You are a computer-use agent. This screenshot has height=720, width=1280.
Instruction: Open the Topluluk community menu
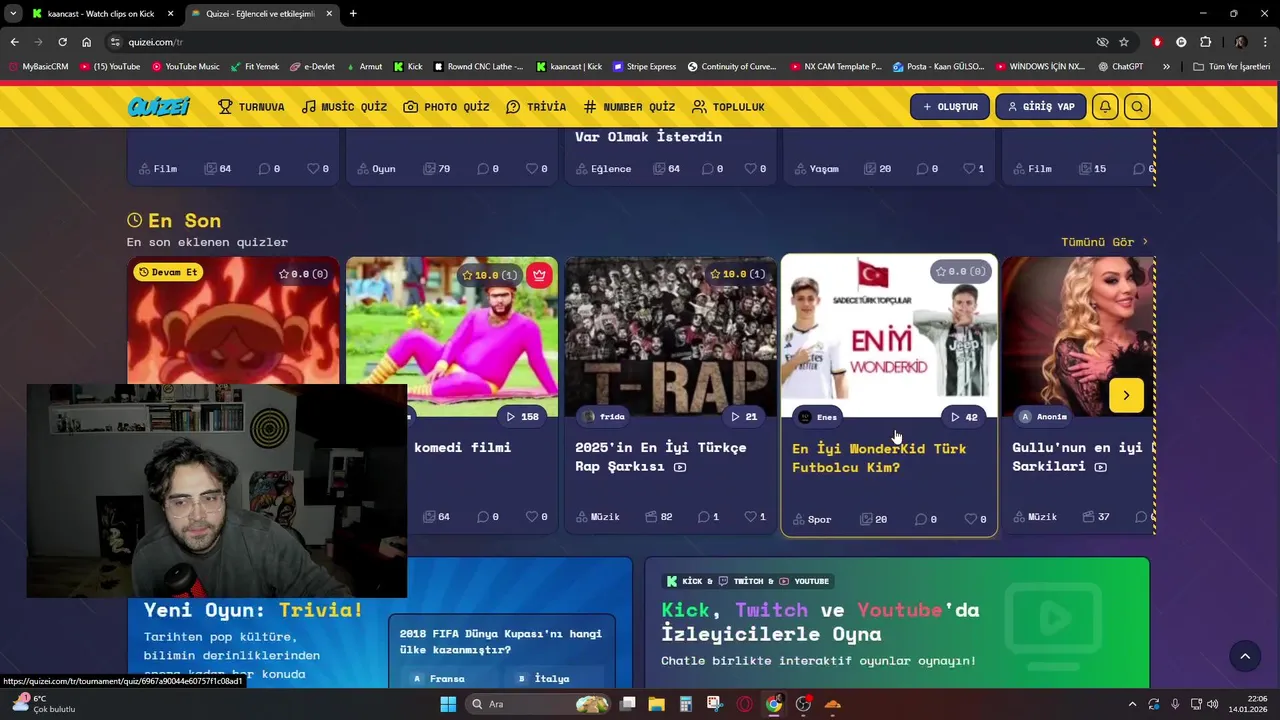pyautogui.click(x=728, y=107)
